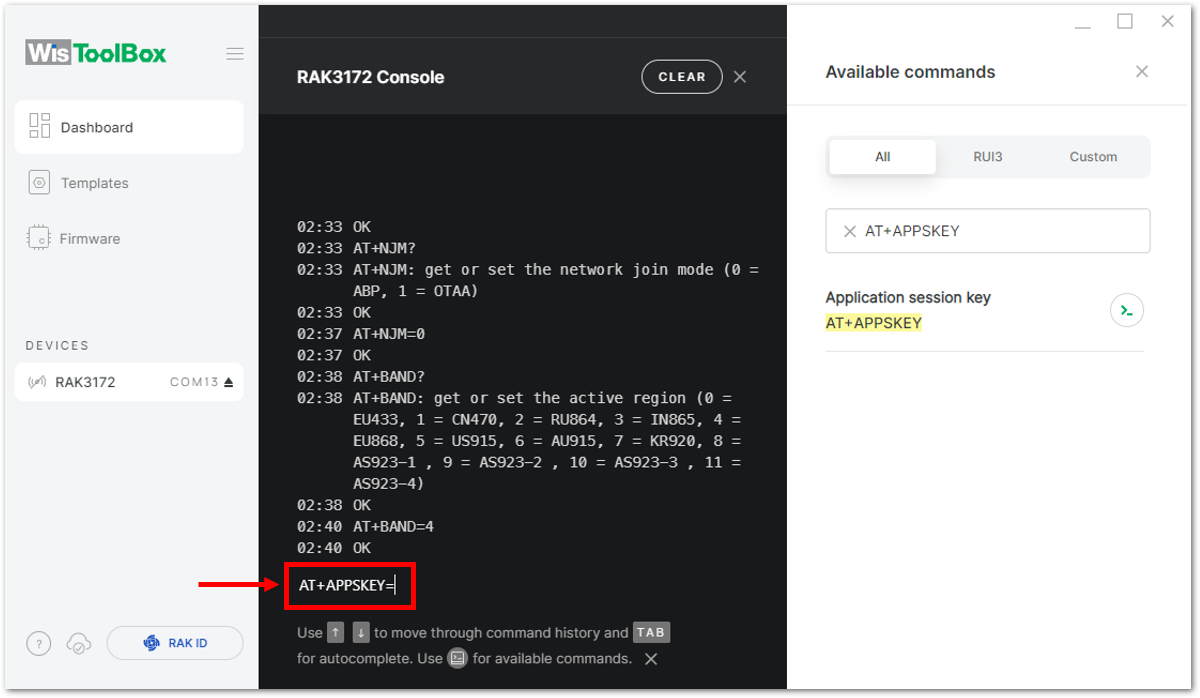Viewport: 1200px width, 698px height.
Task: Eject the RAK3172 device on COM13
Action: tap(228, 382)
